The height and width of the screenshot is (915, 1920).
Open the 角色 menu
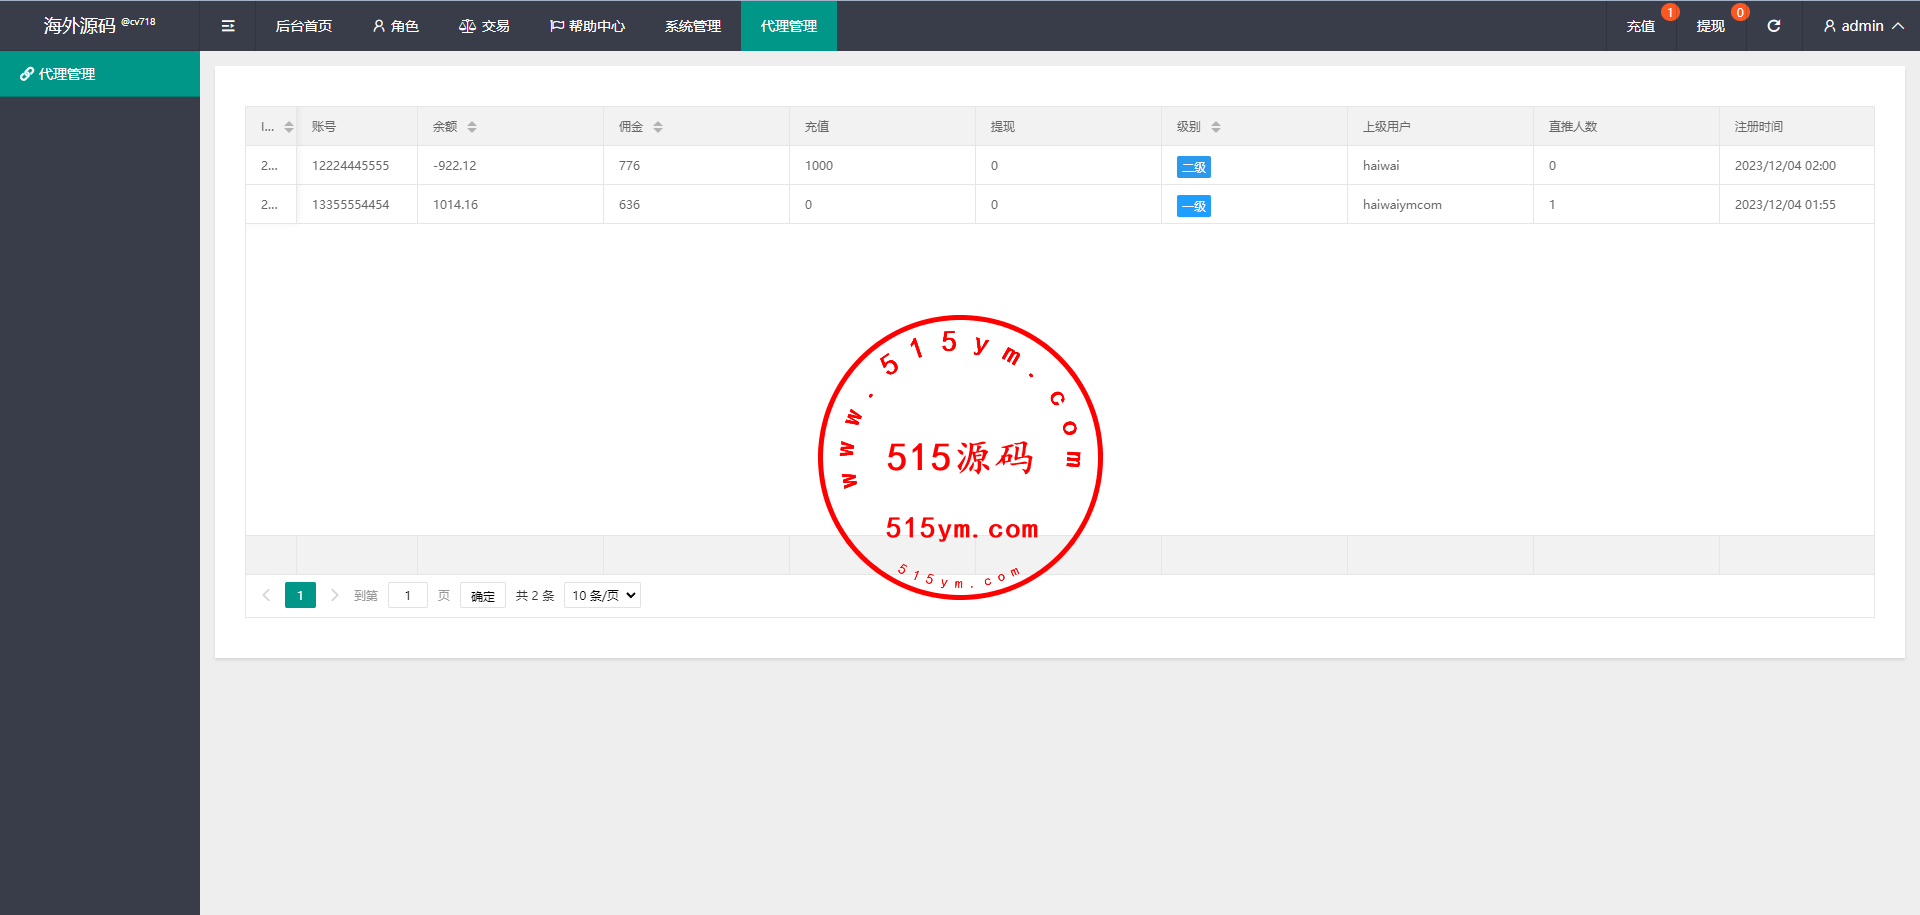395,26
